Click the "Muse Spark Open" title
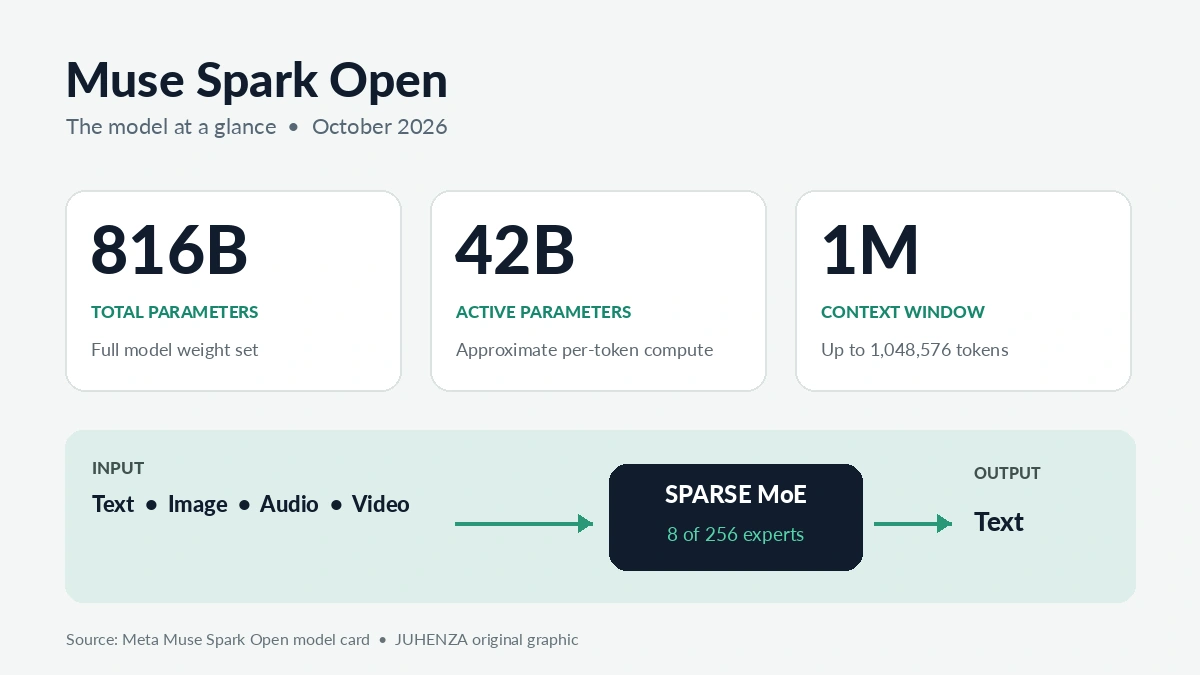 (256, 82)
